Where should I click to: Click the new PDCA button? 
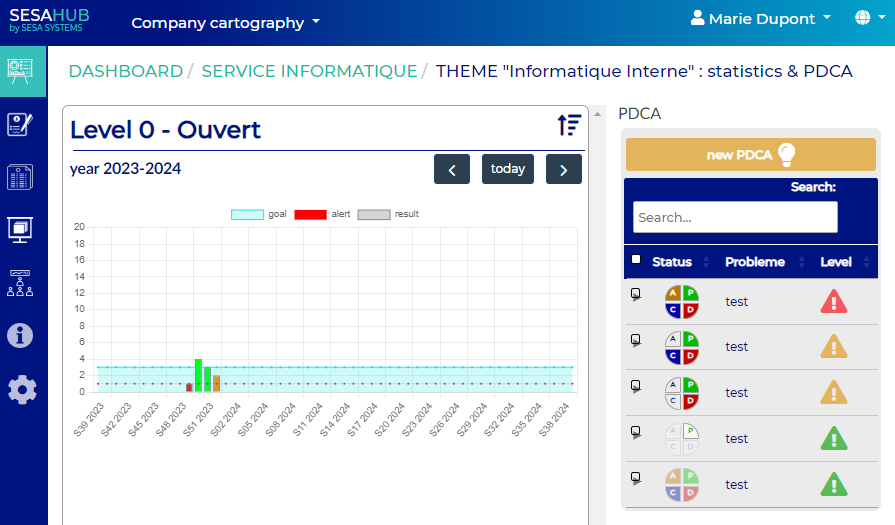tap(750, 155)
